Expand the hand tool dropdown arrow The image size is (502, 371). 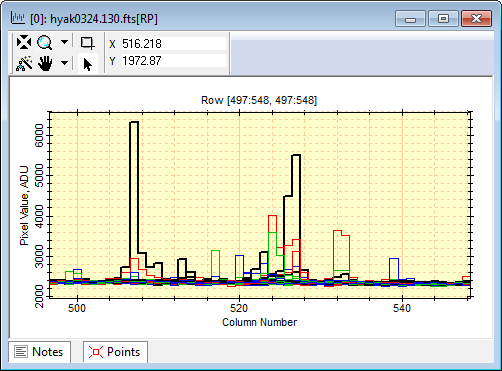pyautogui.click(x=64, y=63)
